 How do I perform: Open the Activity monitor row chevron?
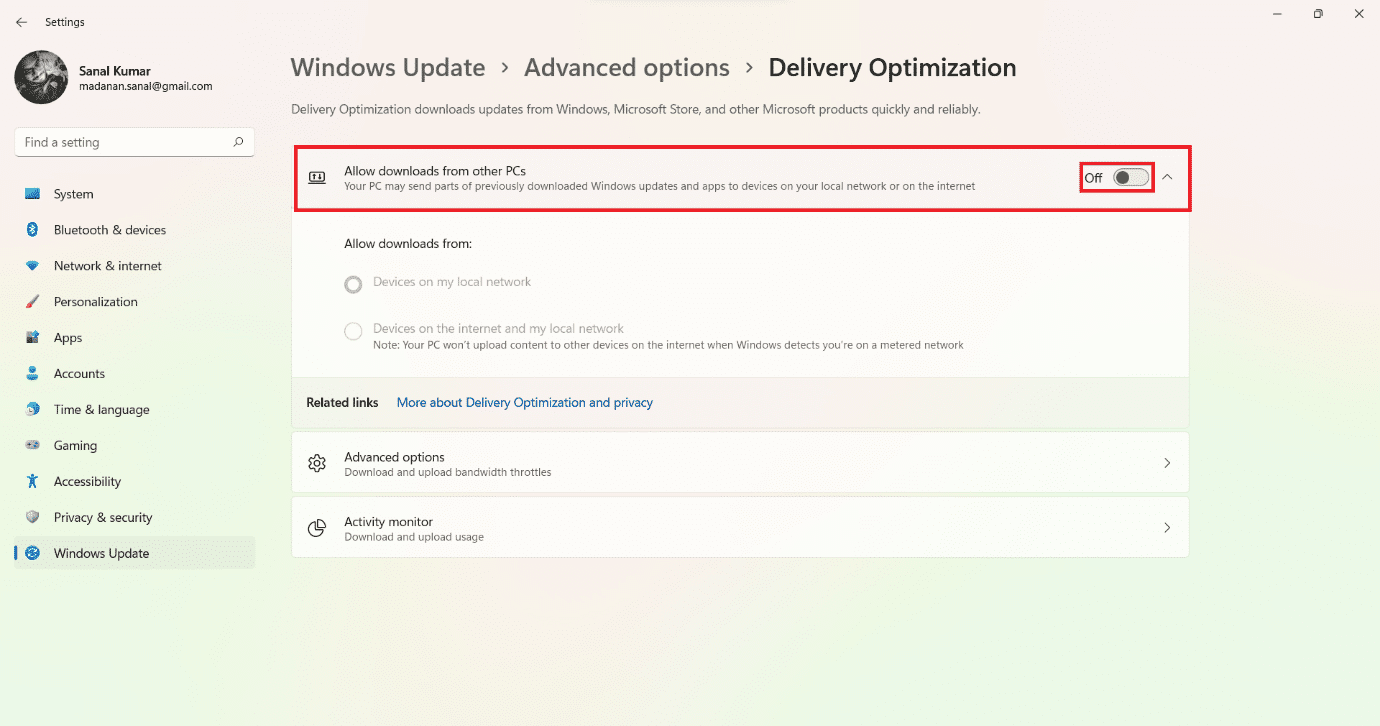point(1166,527)
